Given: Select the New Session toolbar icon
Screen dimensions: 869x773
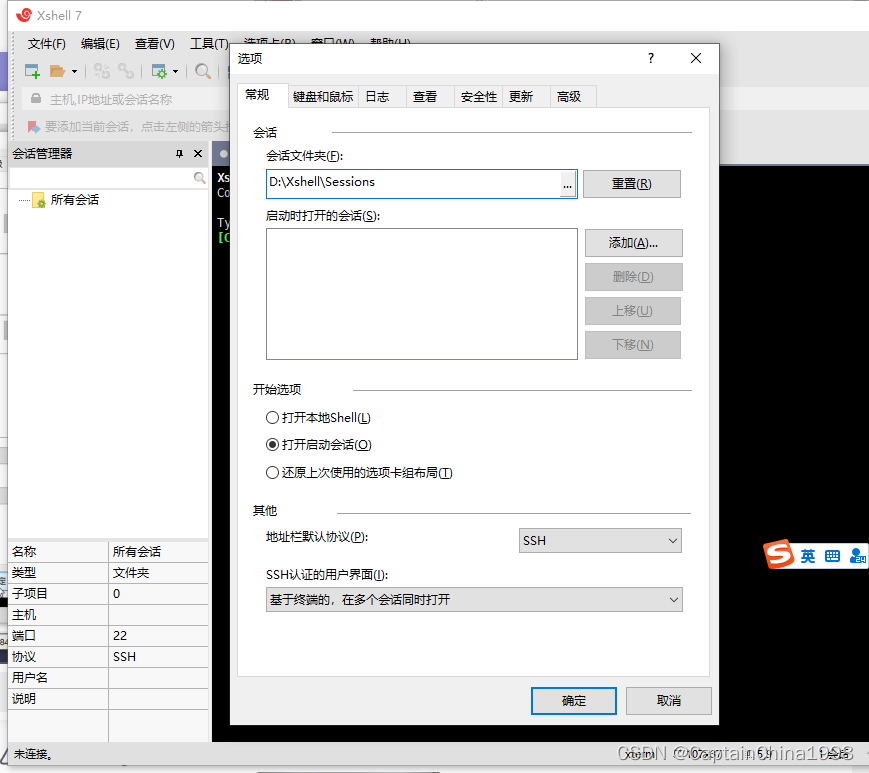Looking at the screenshot, I should point(32,71).
